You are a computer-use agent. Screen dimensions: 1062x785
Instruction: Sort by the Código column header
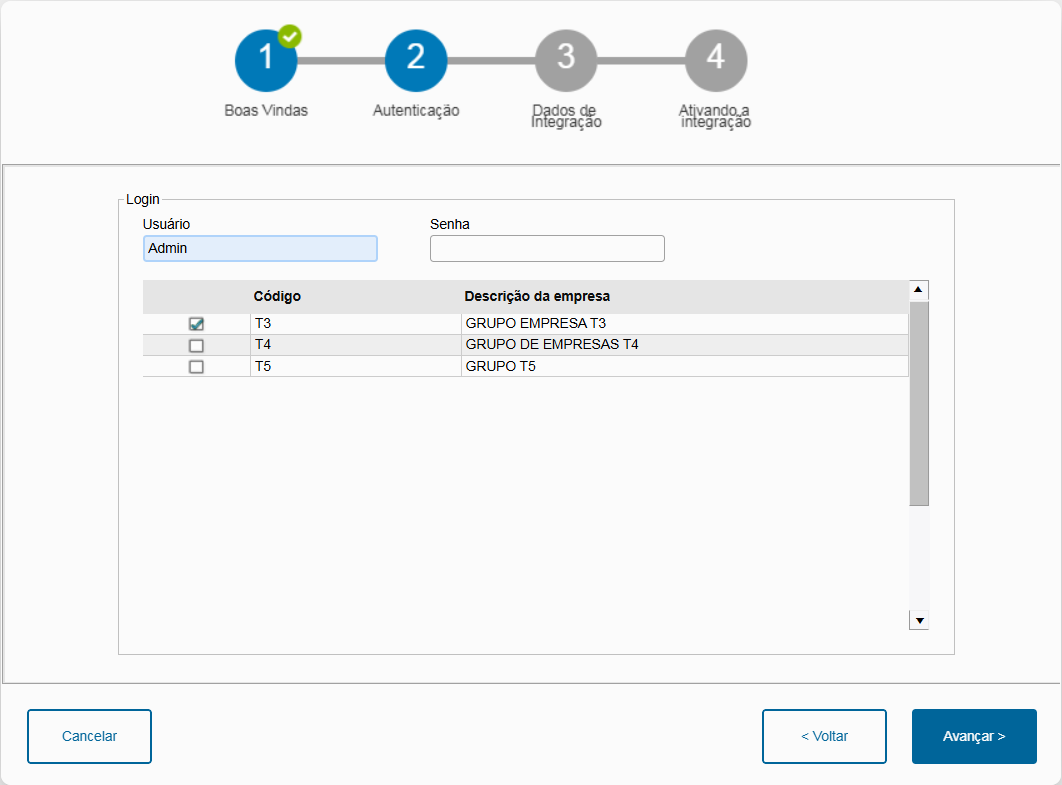coord(277,297)
